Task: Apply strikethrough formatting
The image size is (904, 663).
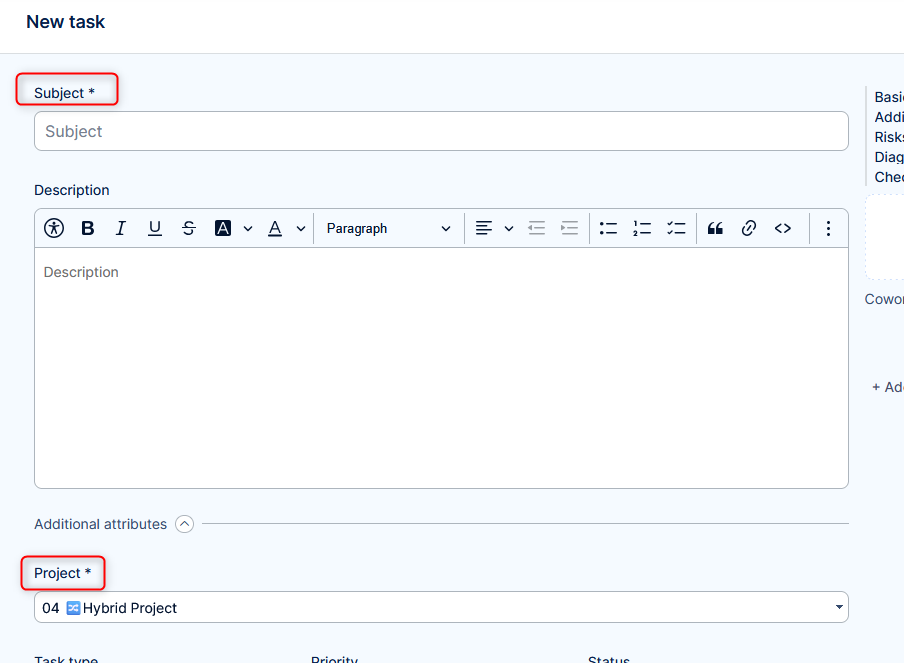Action: click(x=189, y=228)
